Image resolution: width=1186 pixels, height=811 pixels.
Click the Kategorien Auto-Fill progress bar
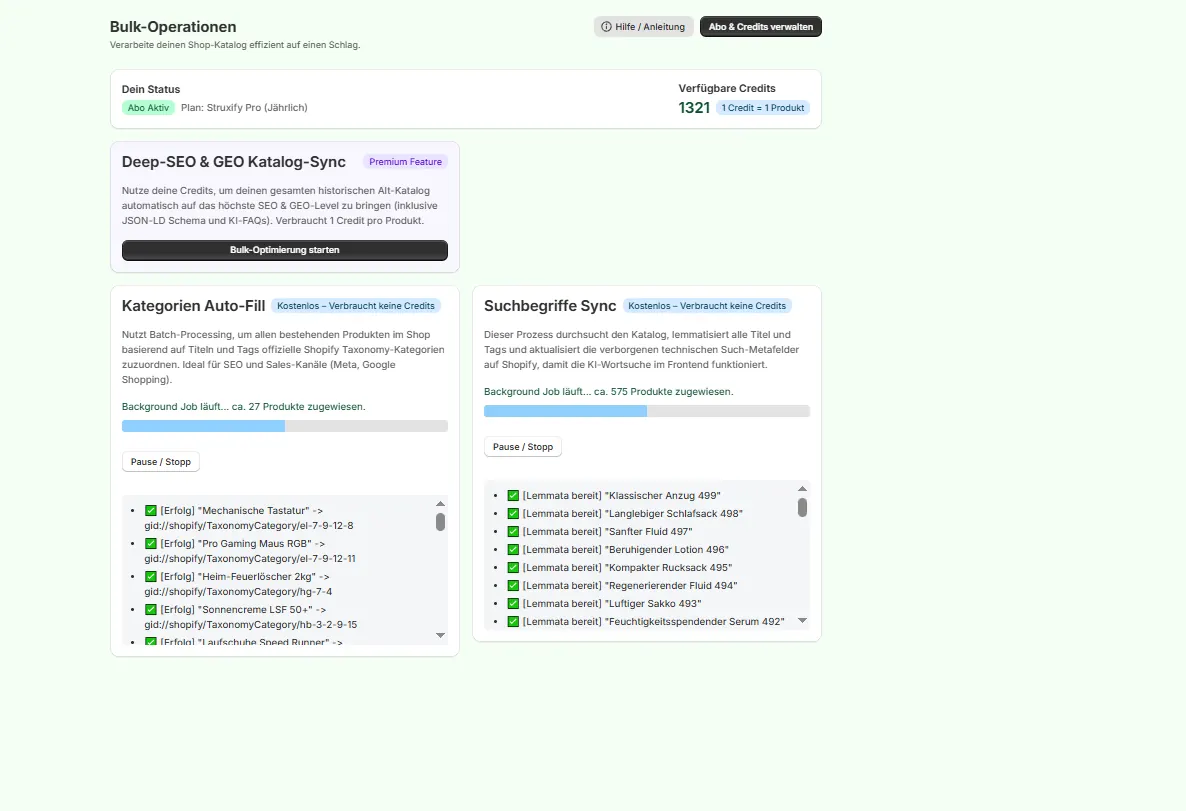pos(284,426)
